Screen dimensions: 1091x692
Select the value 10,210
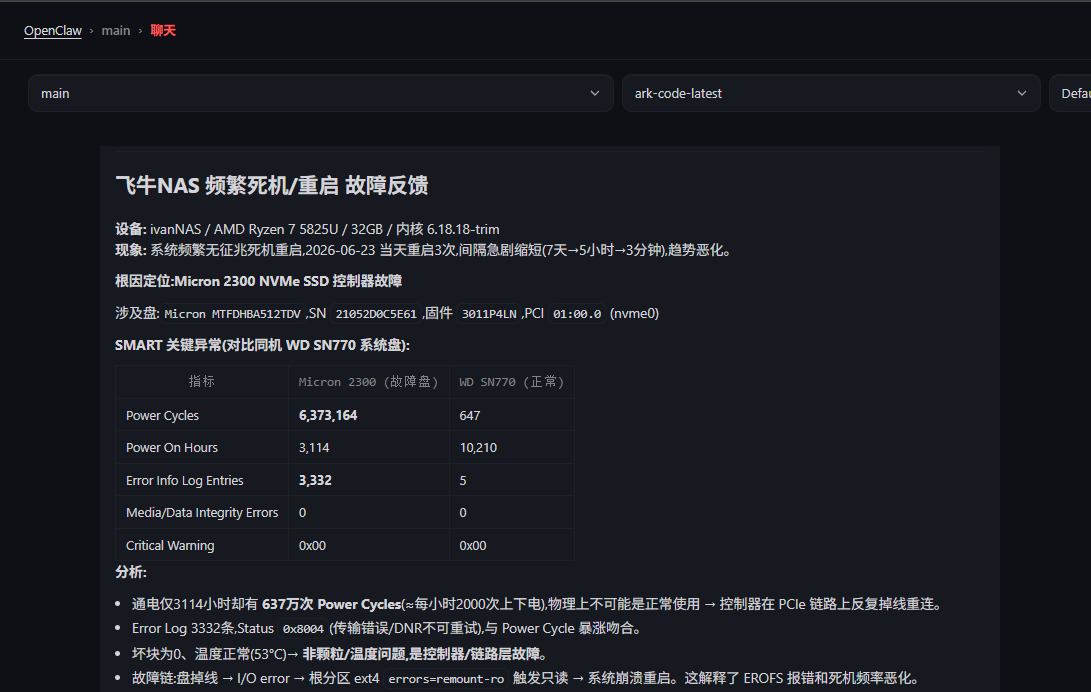(478, 448)
